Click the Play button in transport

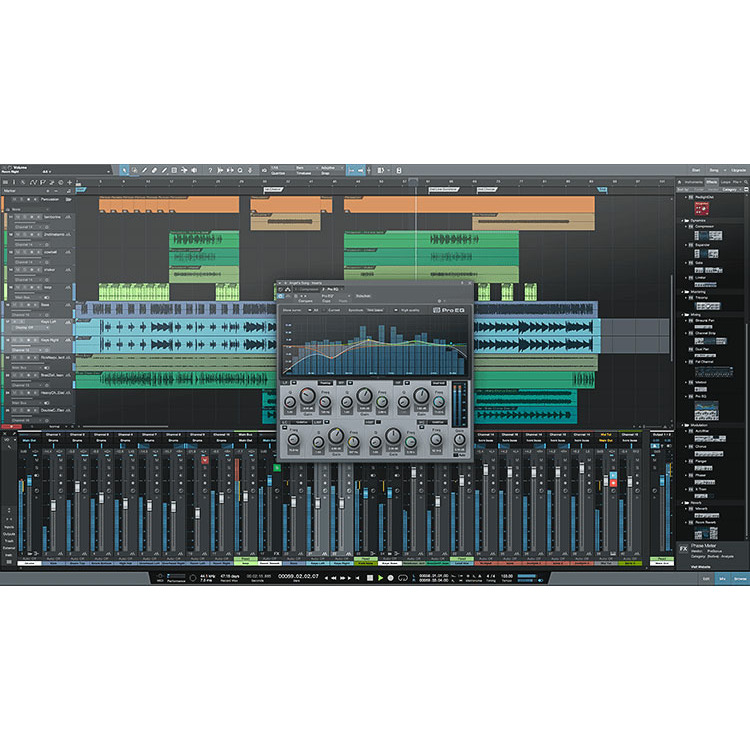click(380, 577)
